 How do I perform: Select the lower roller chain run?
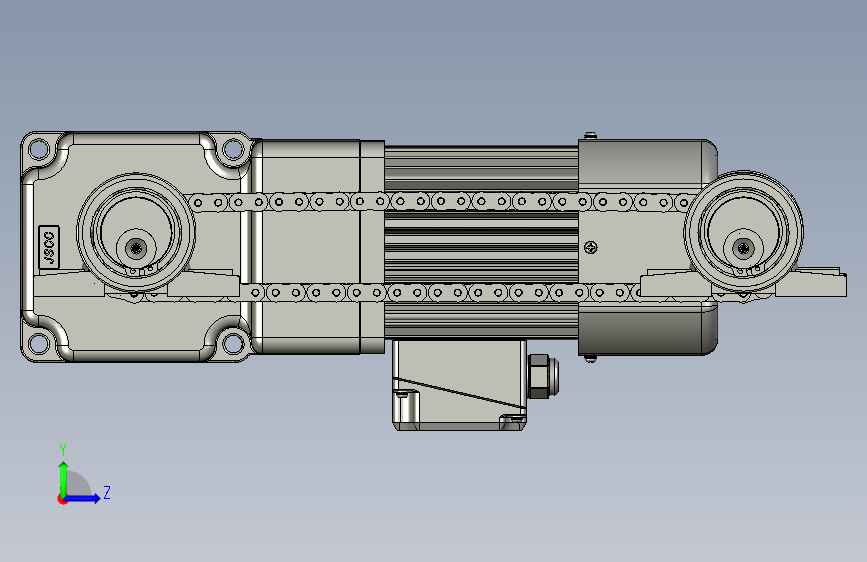(x=442, y=292)
